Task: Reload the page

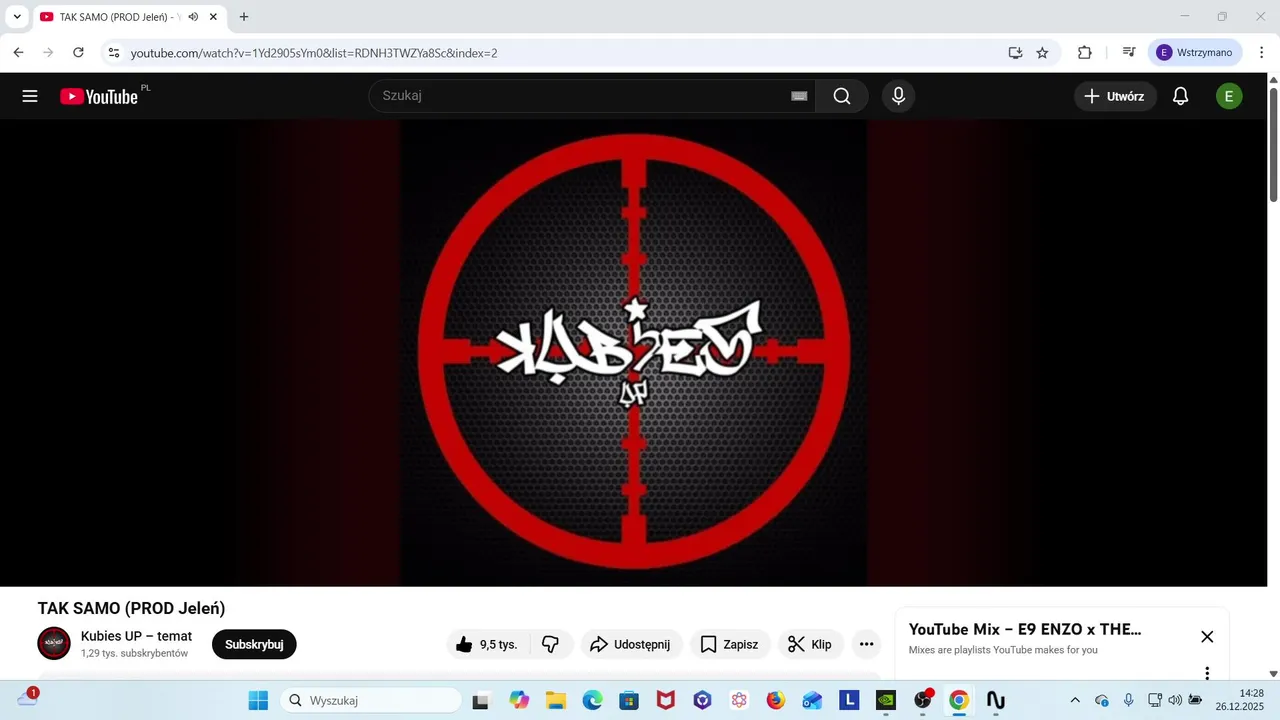Action: 78,53
